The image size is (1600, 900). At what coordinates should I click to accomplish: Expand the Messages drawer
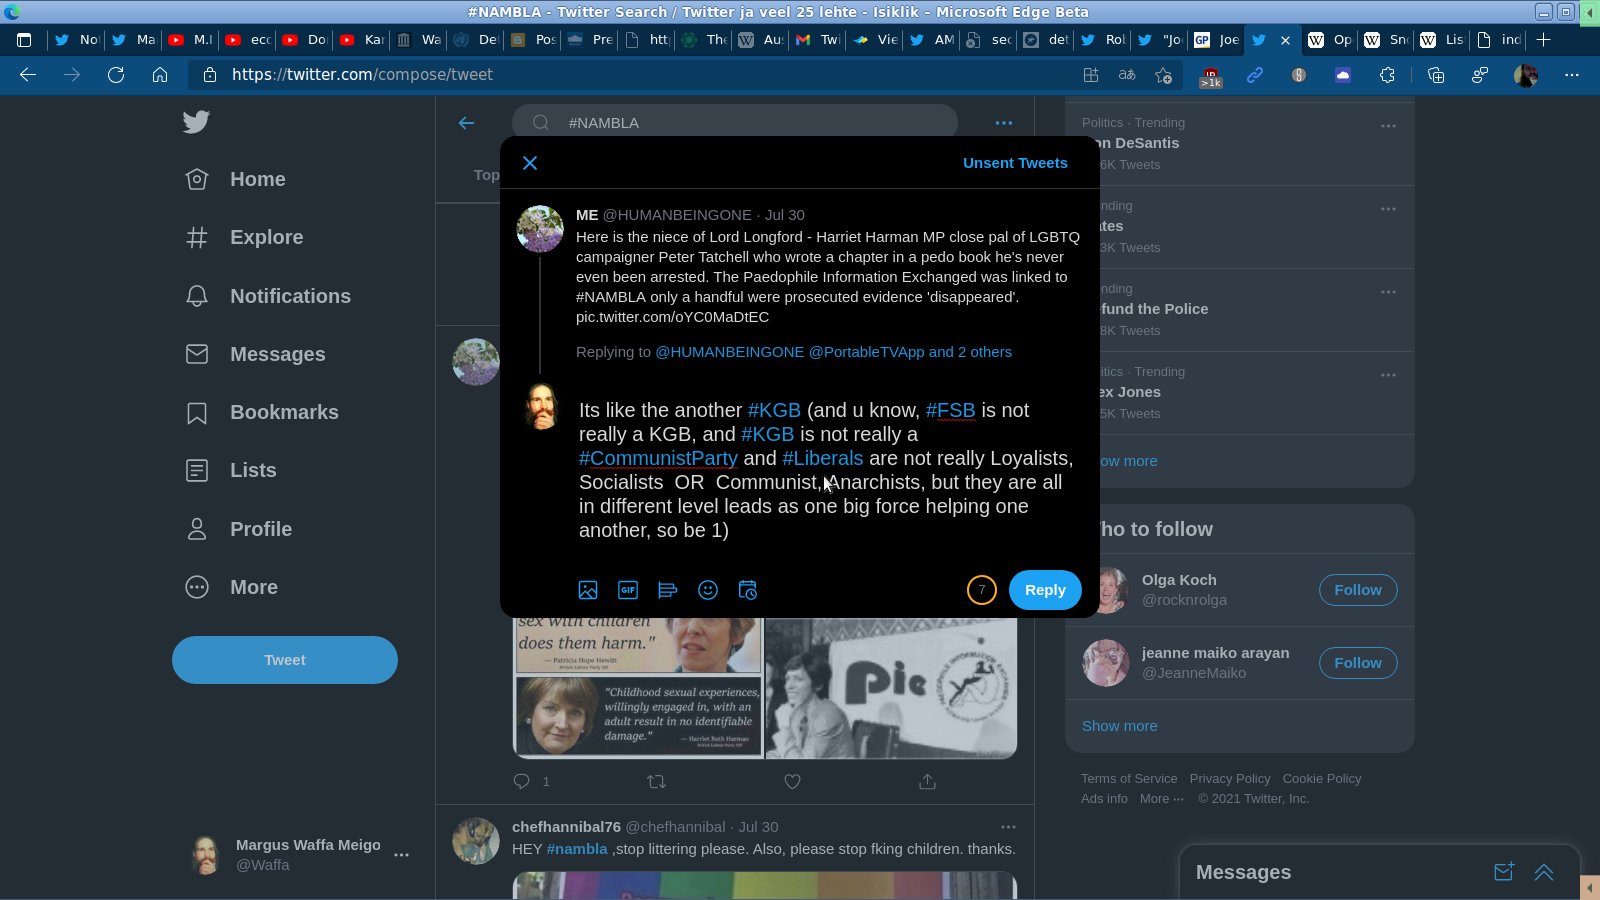point(1544,872)
